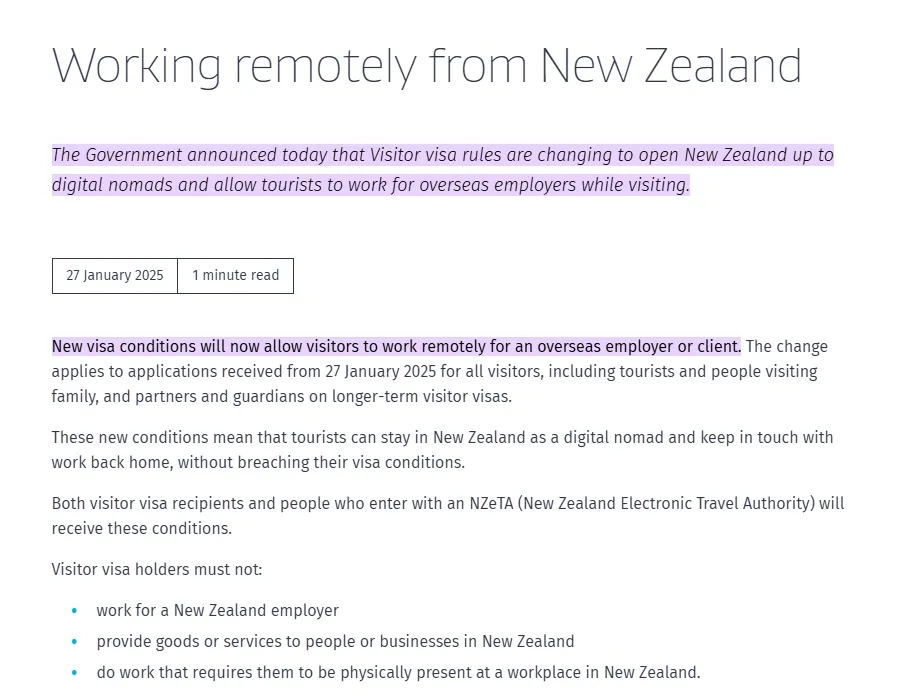The width and height of the screenshot is (898, 700).
Task: Click the bullet item 'do work that requires them to be physically present'
Action: pos(398,673)
